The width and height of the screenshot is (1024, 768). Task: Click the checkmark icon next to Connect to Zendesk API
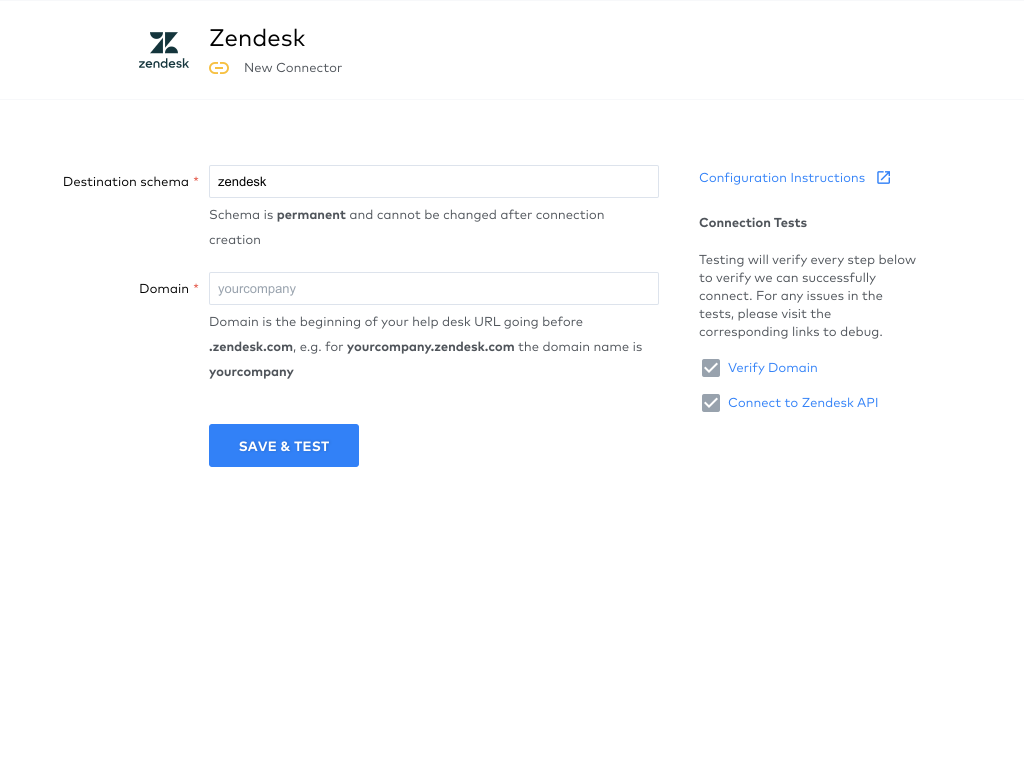pos(710,403)
